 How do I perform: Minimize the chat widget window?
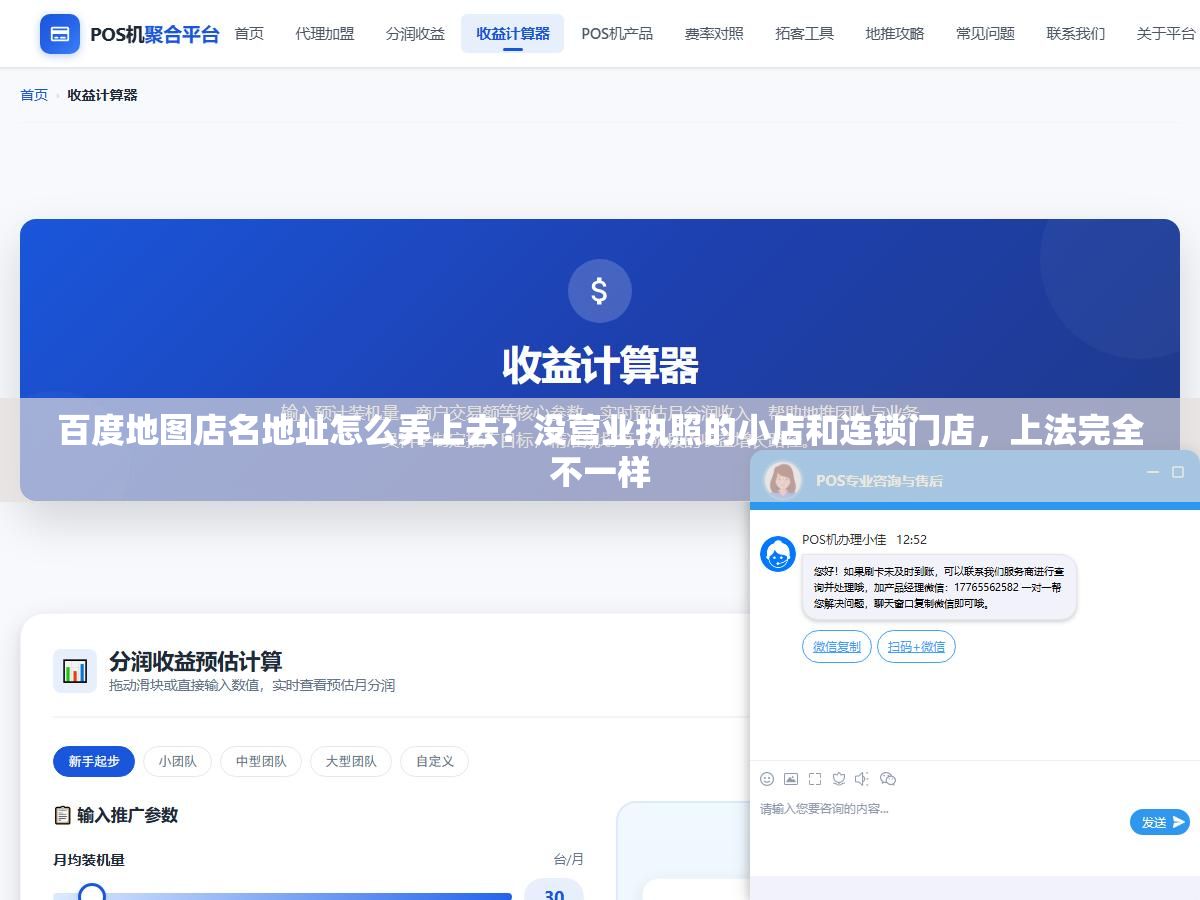[1153, 472]
